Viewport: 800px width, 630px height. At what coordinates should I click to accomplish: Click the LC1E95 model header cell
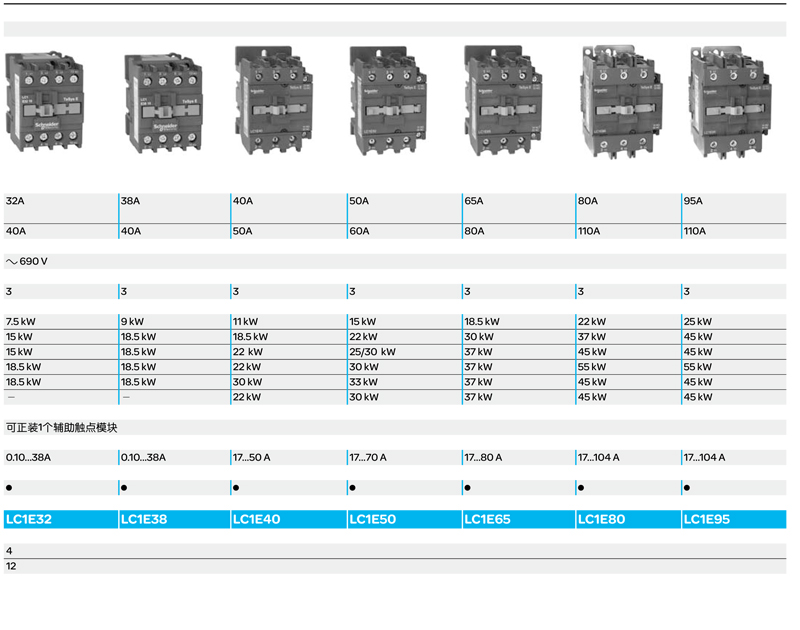point(734,519)
